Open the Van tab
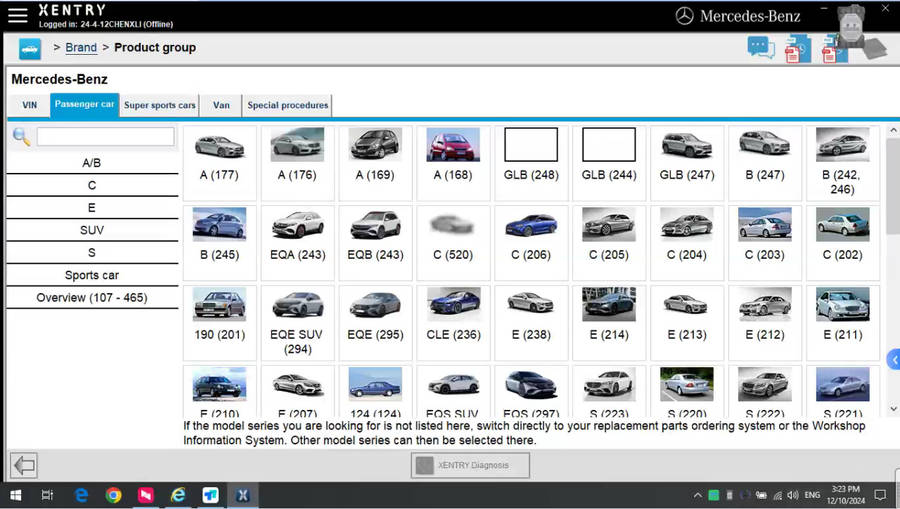The width and height of the screenshot is (900, 509). (222, 106)
